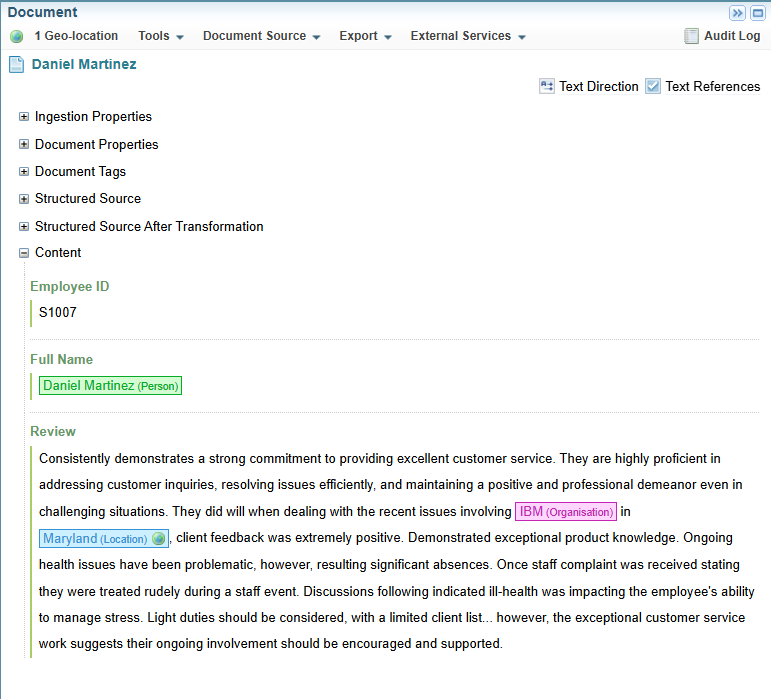Click the geo-location globe icon in toolbar
The image size is (771, 699).
click(17, 37)
